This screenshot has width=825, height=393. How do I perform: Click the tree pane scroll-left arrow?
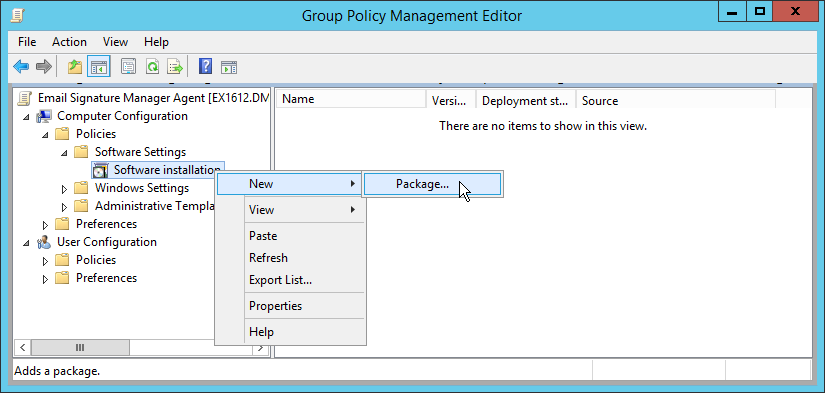coord(22,347)
